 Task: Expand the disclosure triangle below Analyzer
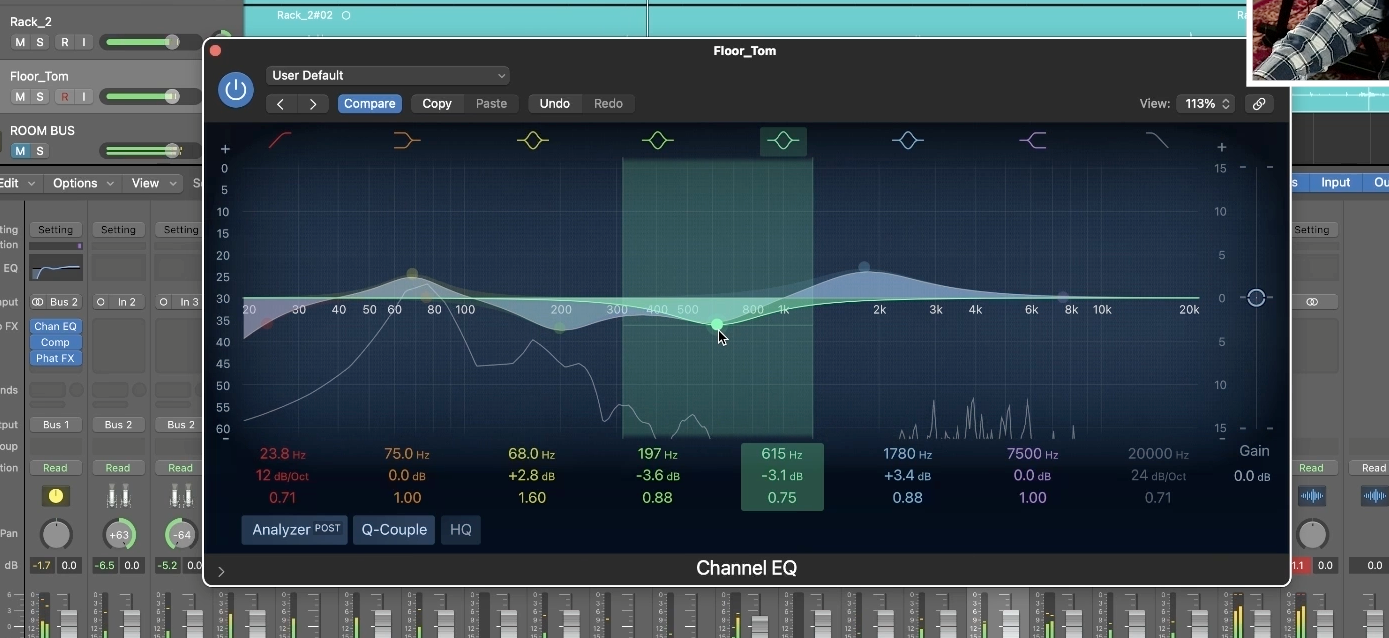pos(221,572)
